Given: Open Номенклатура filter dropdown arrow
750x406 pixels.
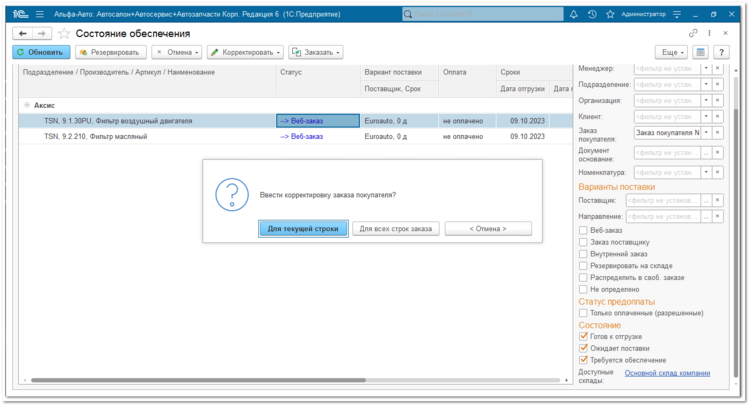Looking at the screenshot, I should click(706, 172).
